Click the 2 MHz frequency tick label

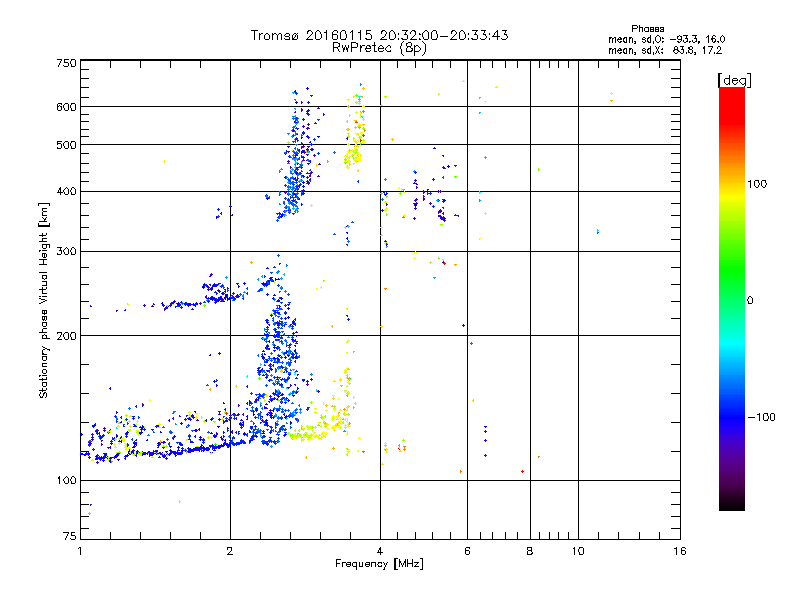(230, 551)
